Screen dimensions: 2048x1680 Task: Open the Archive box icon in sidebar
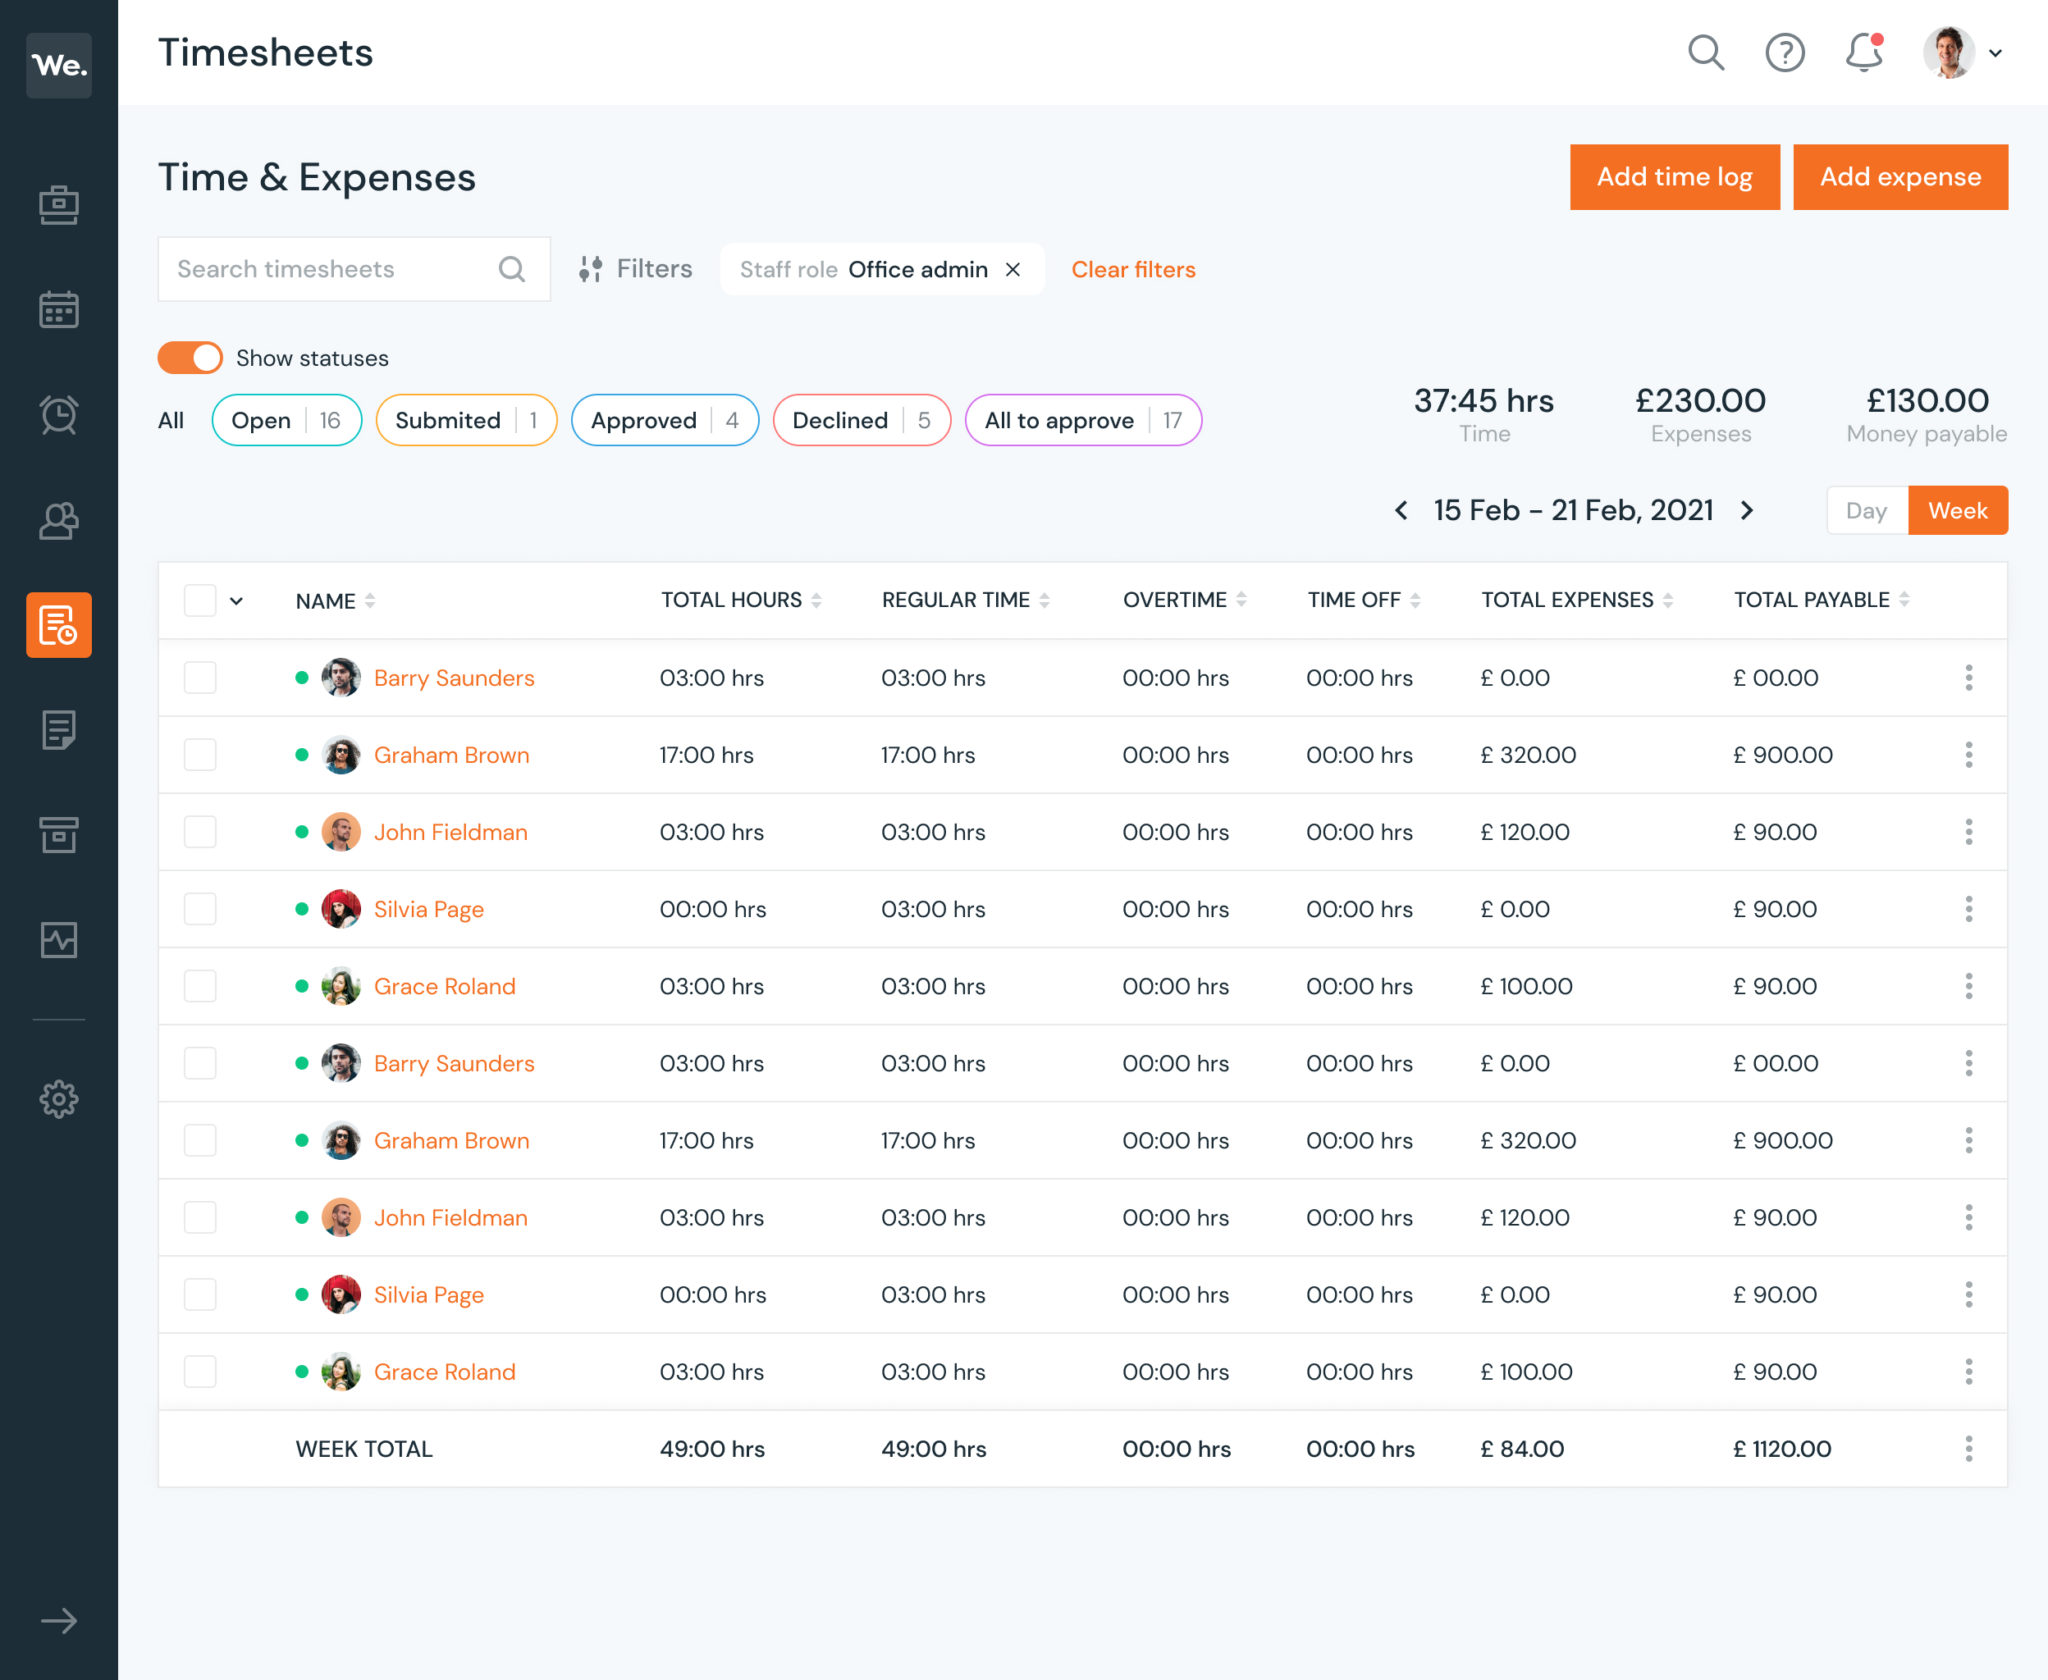pyautogui.click(x=58, y=835)
